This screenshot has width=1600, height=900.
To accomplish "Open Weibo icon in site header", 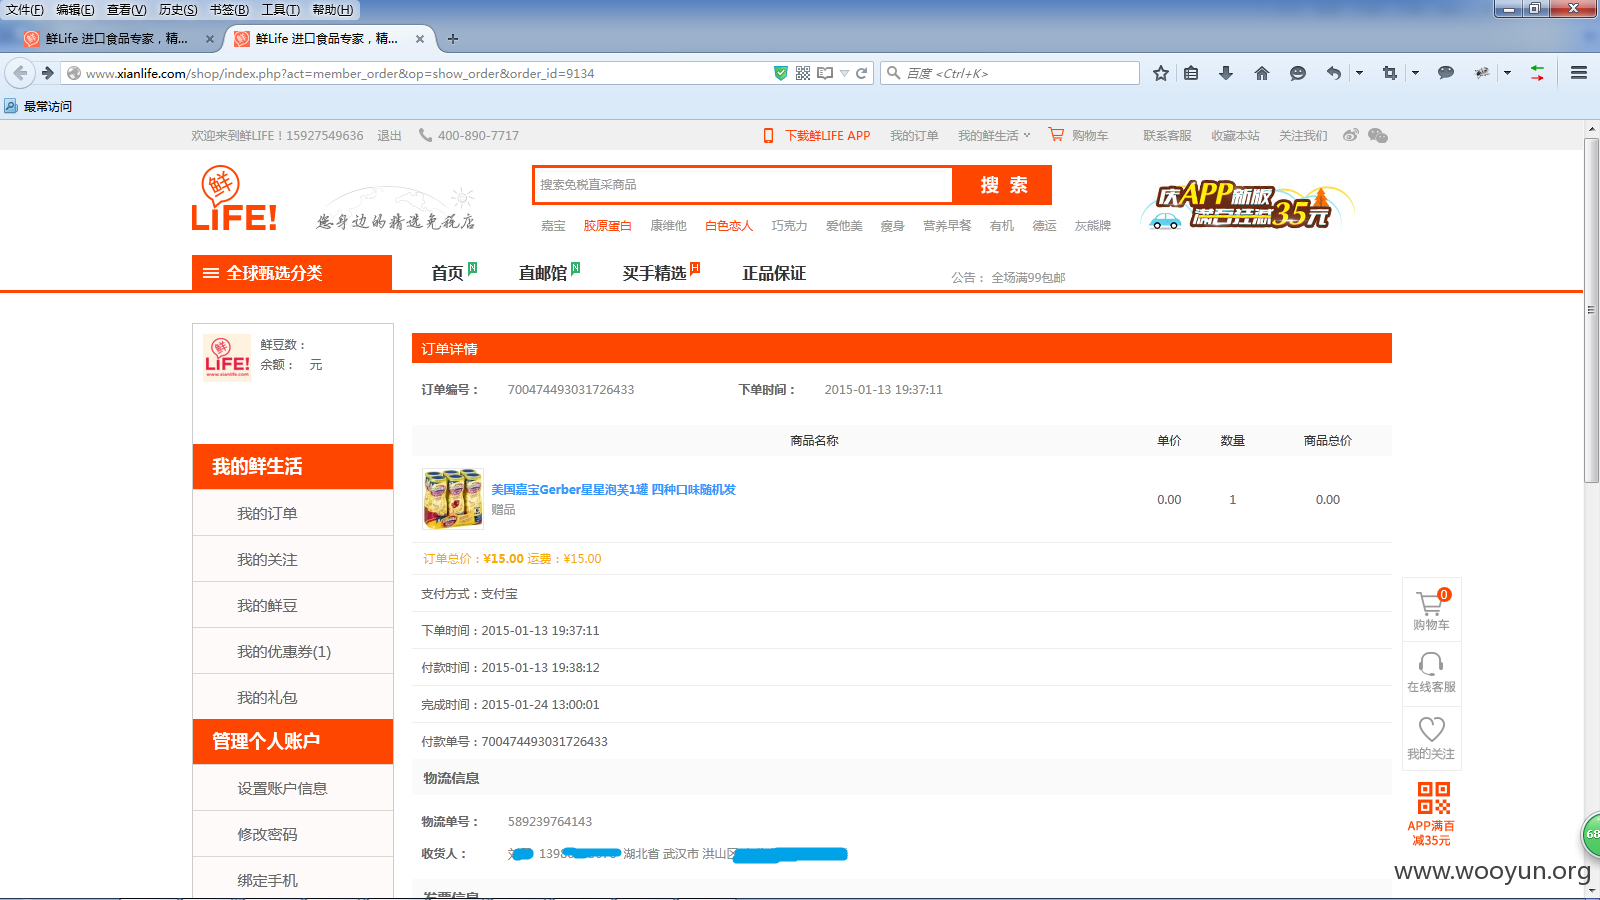I will (x=1351, y=135).
